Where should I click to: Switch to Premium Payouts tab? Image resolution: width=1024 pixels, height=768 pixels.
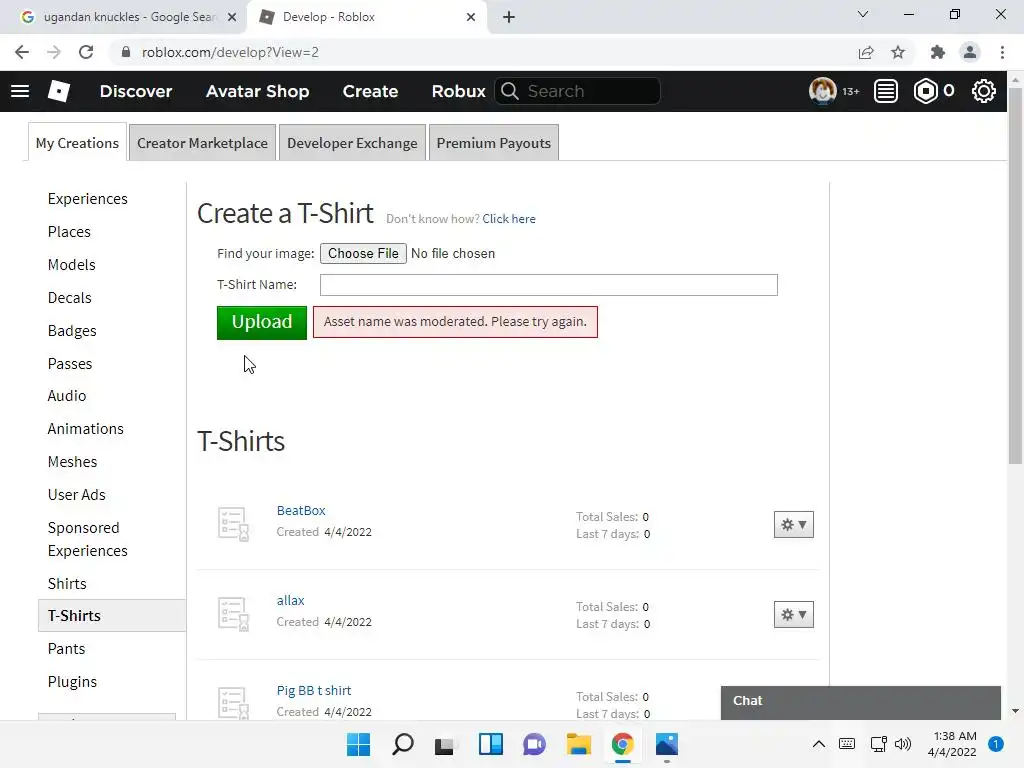(x=494, y=142)
